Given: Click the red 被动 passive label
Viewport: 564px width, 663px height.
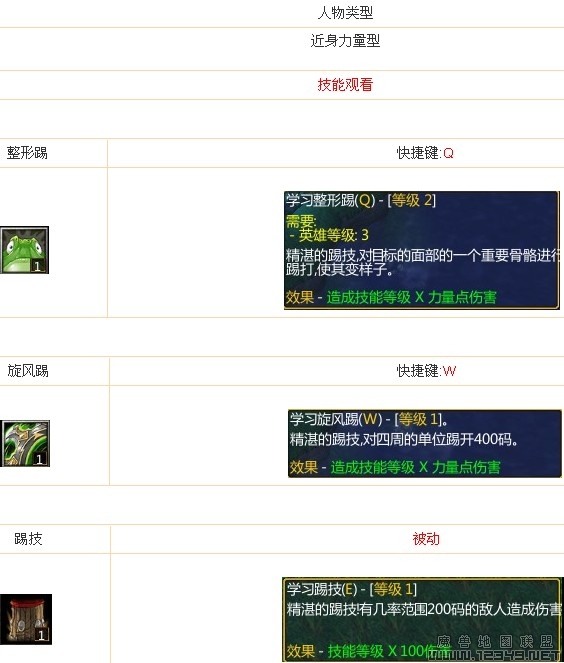Looking at the screenshot, I should point(426,539).
